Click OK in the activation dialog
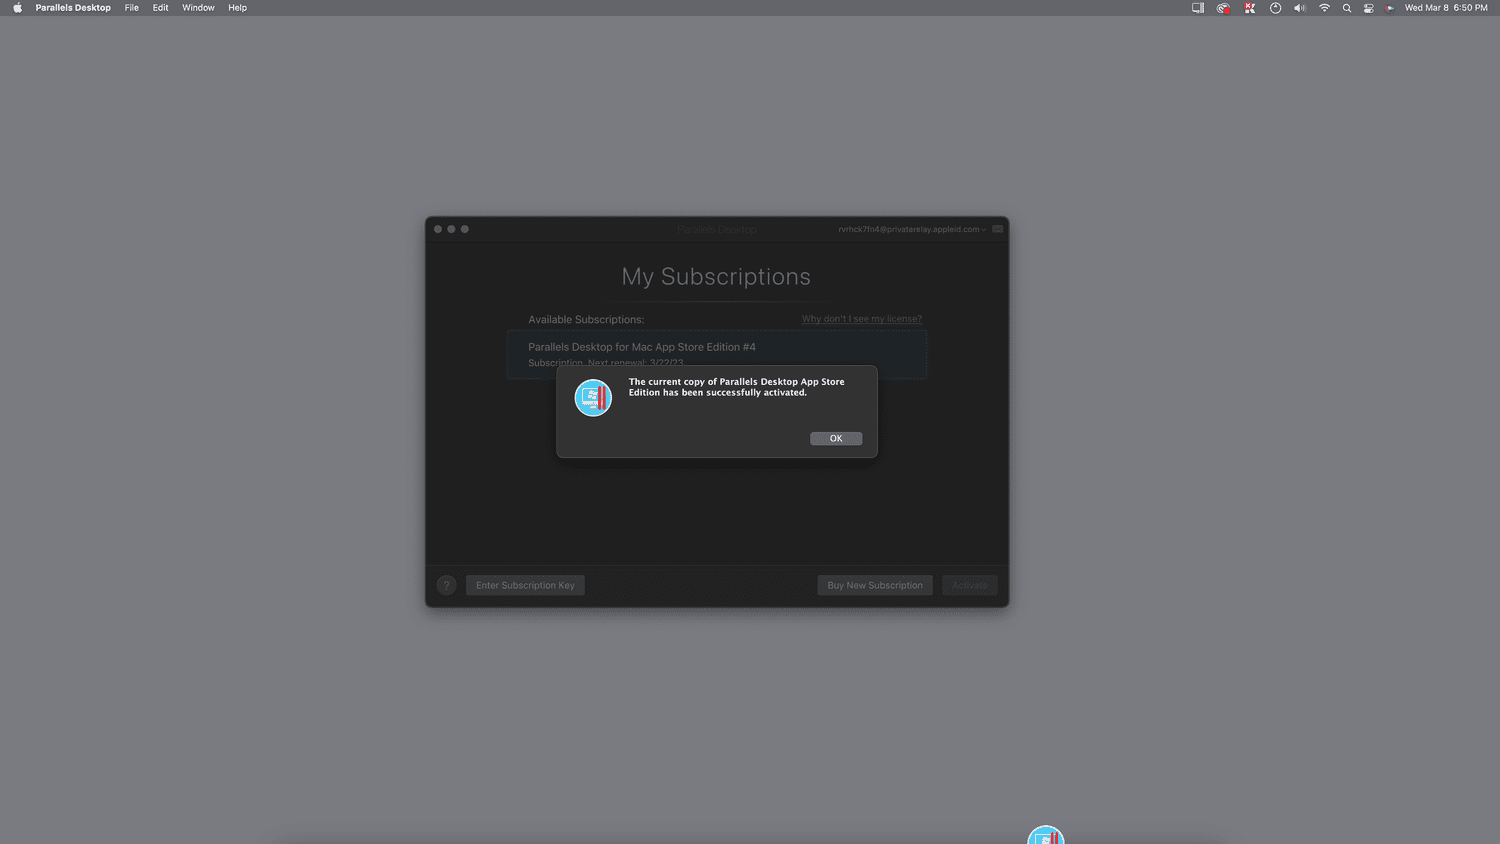 pyautogui.click(x=836, y=438)
